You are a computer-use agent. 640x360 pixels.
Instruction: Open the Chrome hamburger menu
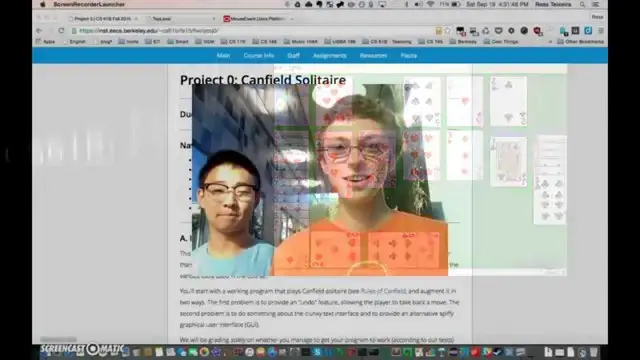[601, 31]
